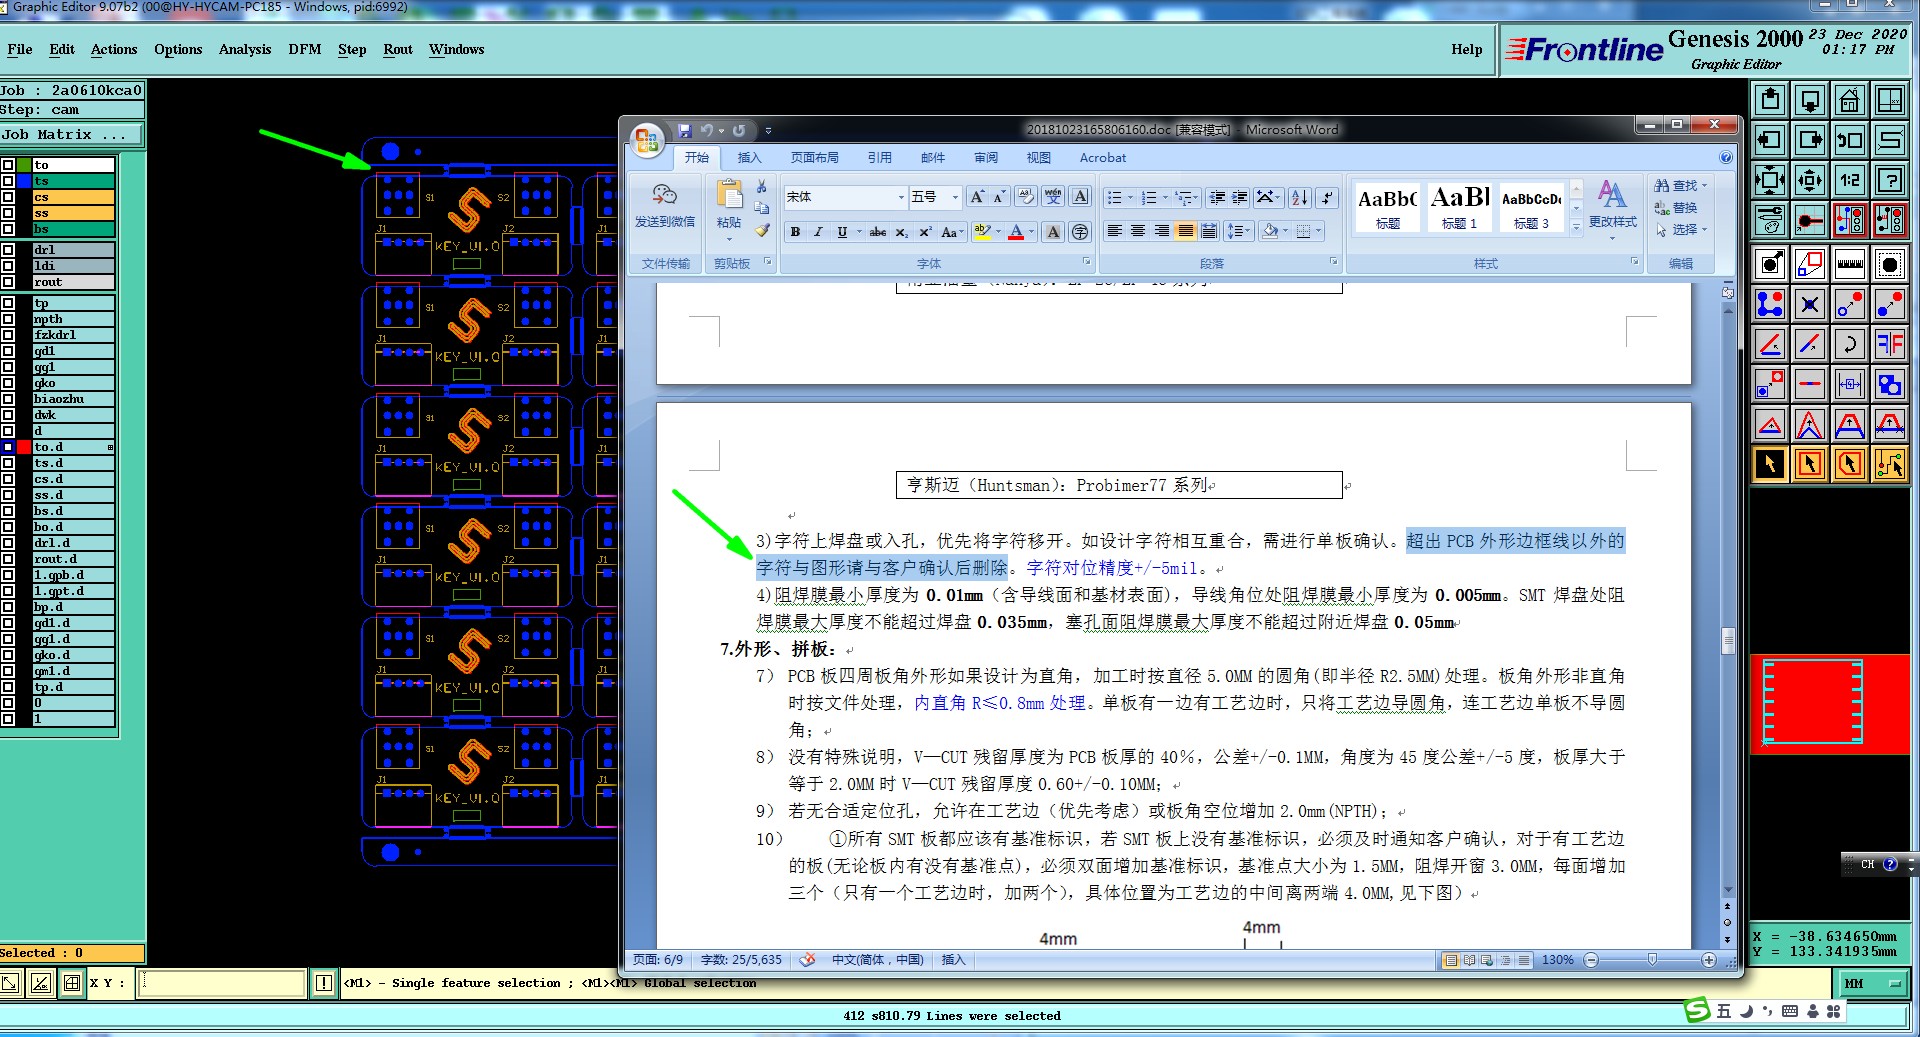Viewport: 1920px width, 1037px height.
Task: Click the Cut scissors icon in Word
Action: (762, 187)
